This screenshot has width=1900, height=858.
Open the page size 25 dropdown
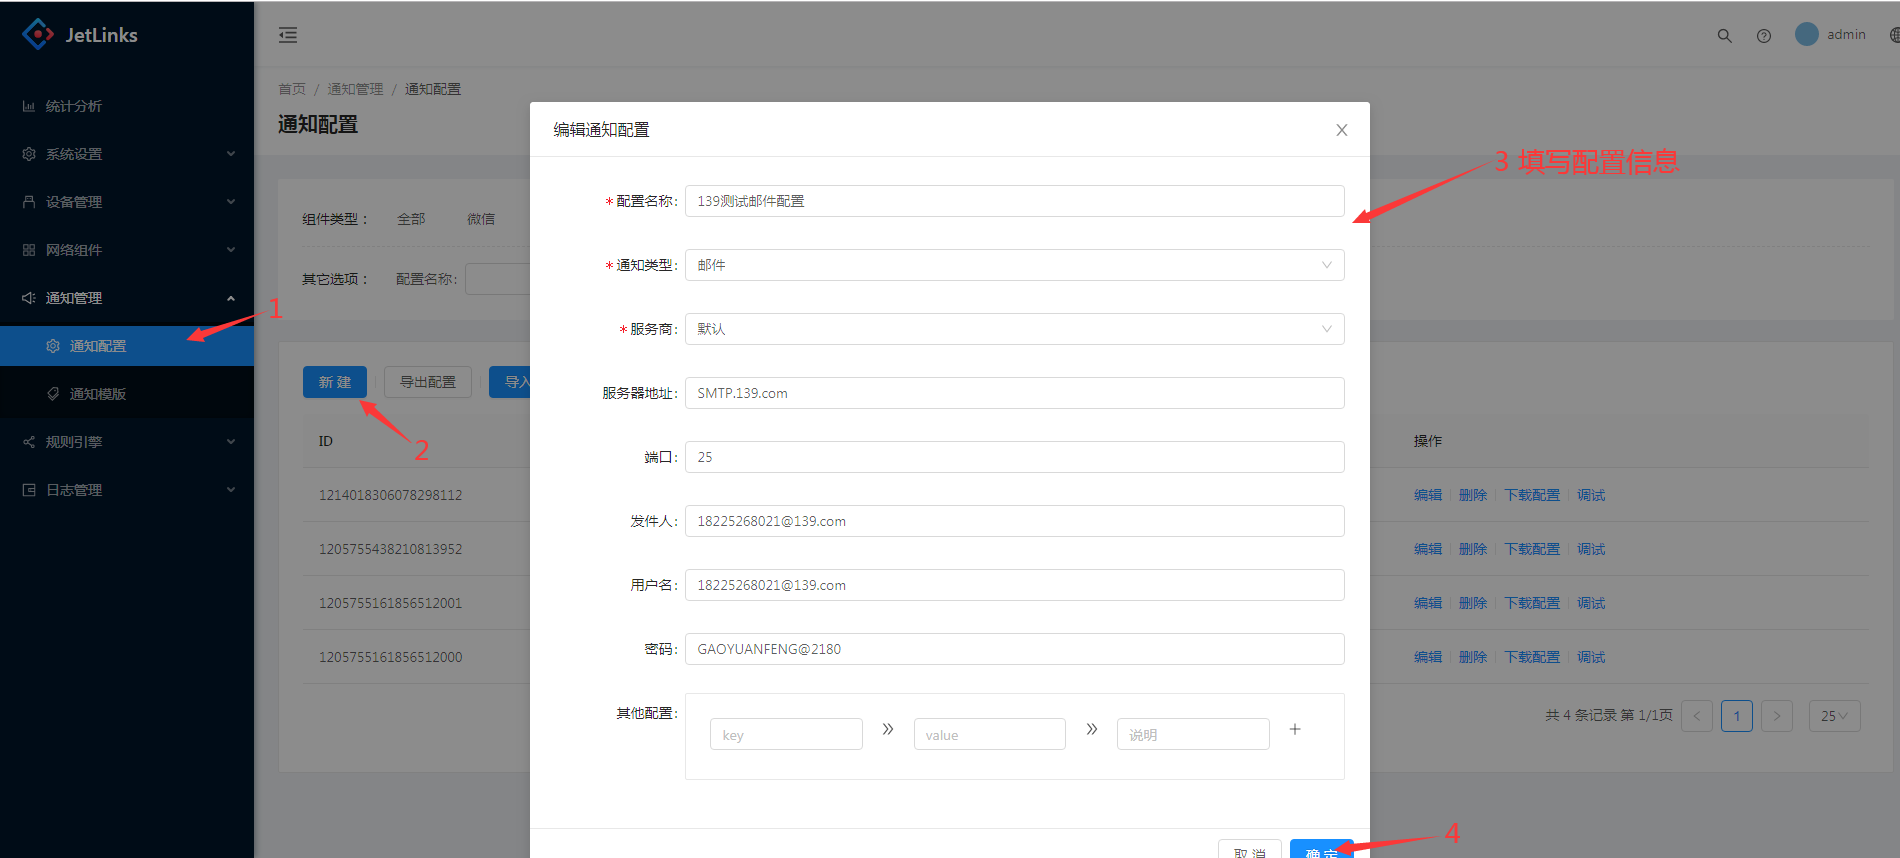[1833, 716]
